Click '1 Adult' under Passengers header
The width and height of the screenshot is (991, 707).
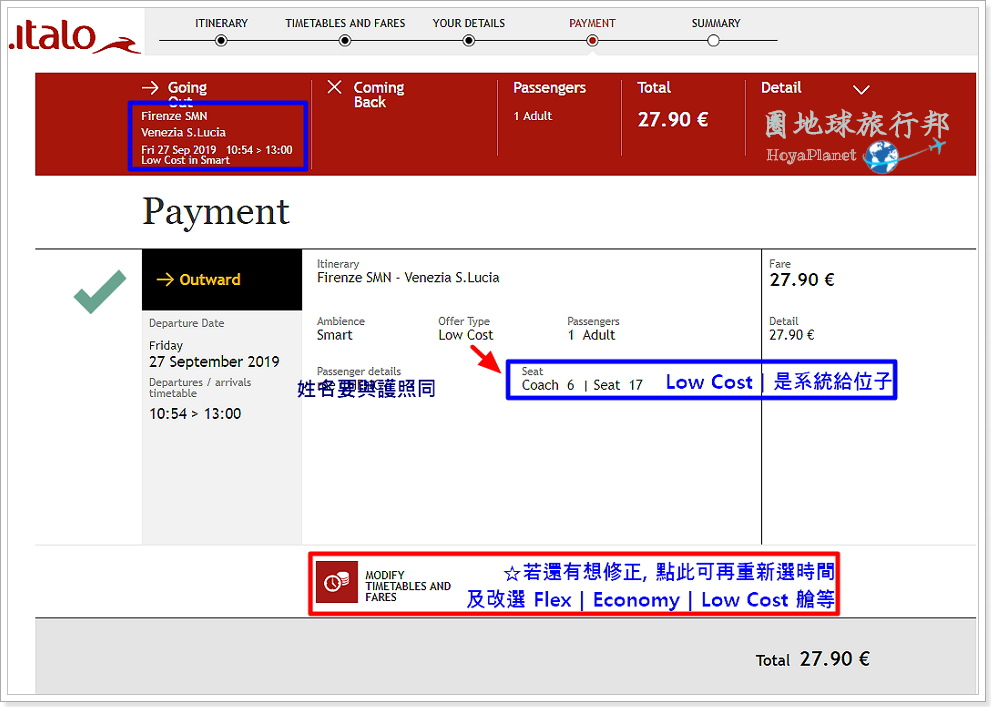point(533,116)
